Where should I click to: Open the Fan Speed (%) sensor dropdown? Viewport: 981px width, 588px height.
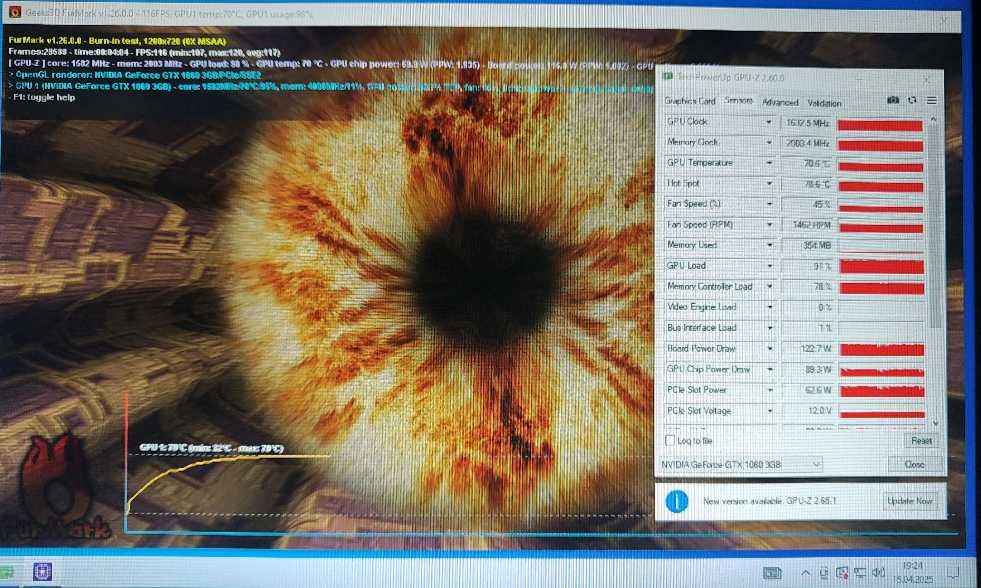tap(769, 204)
